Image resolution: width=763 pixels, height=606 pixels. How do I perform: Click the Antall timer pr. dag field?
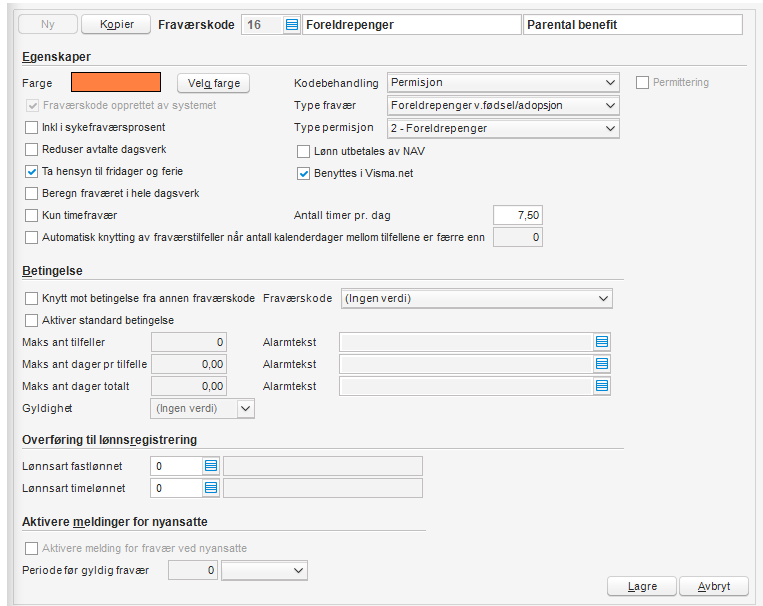tap(518, 215)
